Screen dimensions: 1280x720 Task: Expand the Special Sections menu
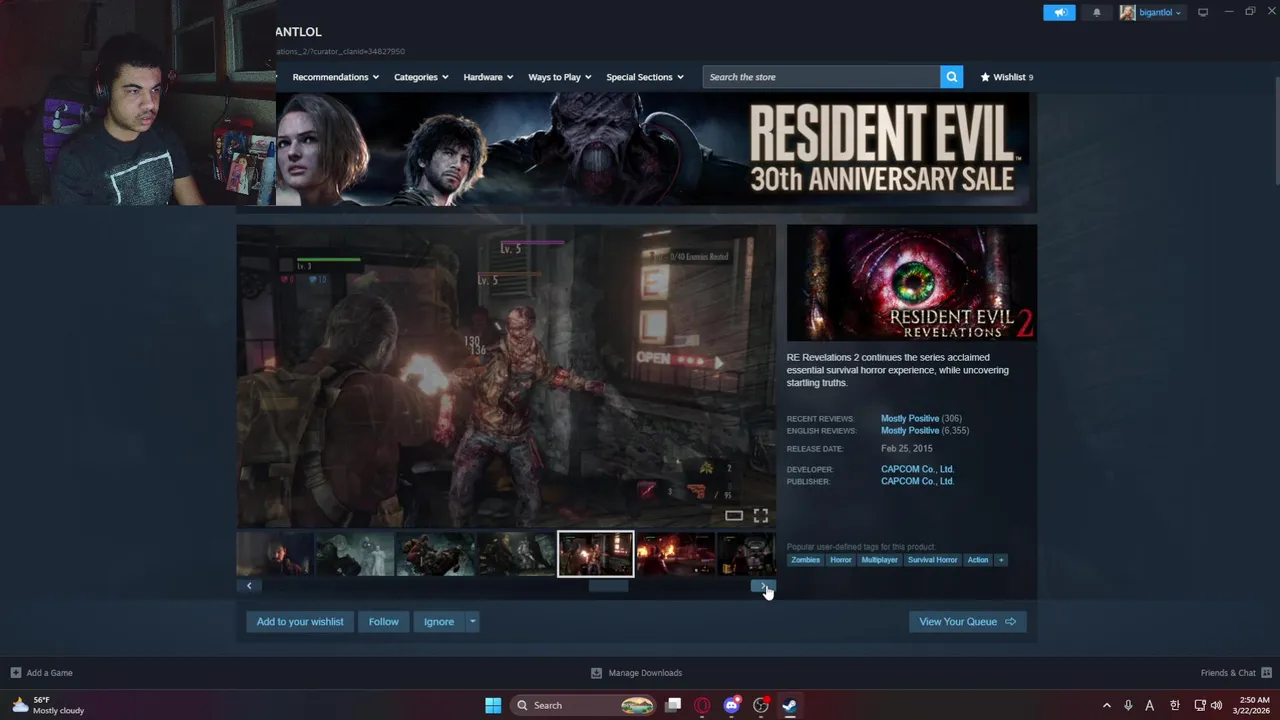coord(645,77)
